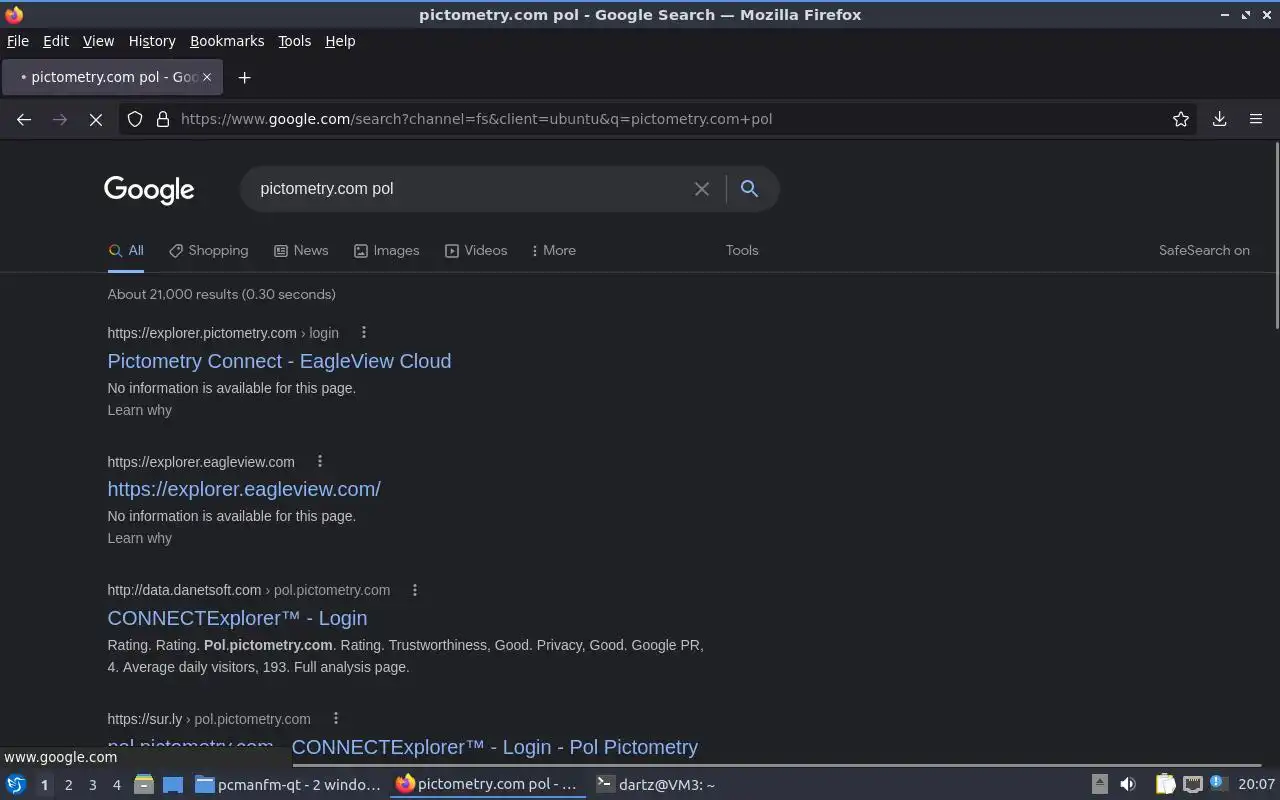Image resolution: width=1280 pixels, height=800 pixels.
Task: Open CONNECTExplorer Login - Pol Pictometry result
Action: (x=402, y=747)
